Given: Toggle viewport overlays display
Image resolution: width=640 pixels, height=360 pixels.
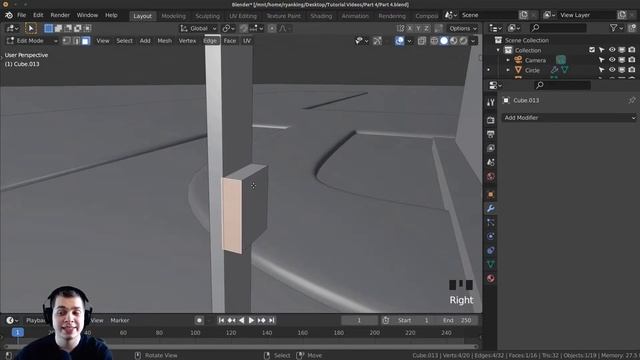Looking at the screenshot, I should point(400,41).
